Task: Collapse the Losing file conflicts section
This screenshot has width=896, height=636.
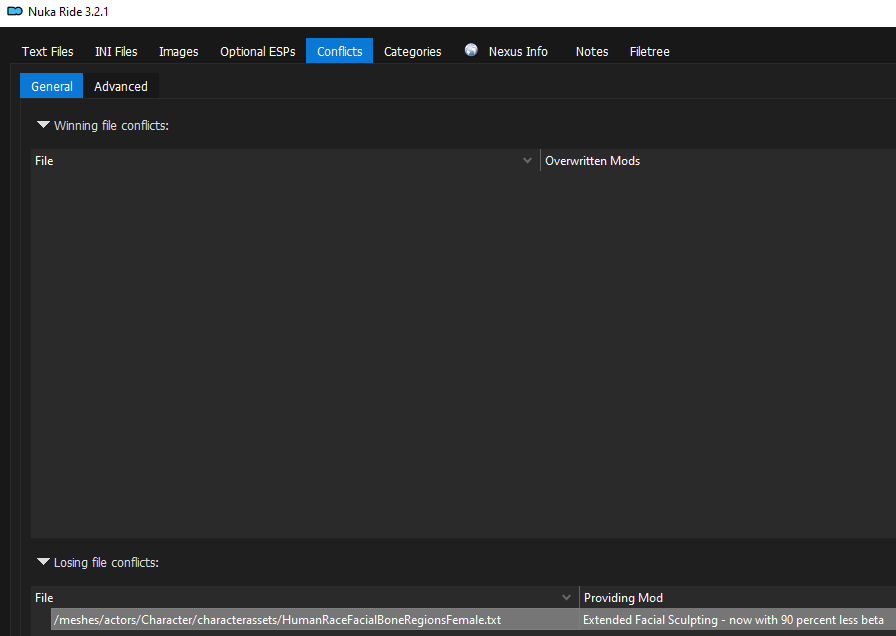Action: coord(43,562)
